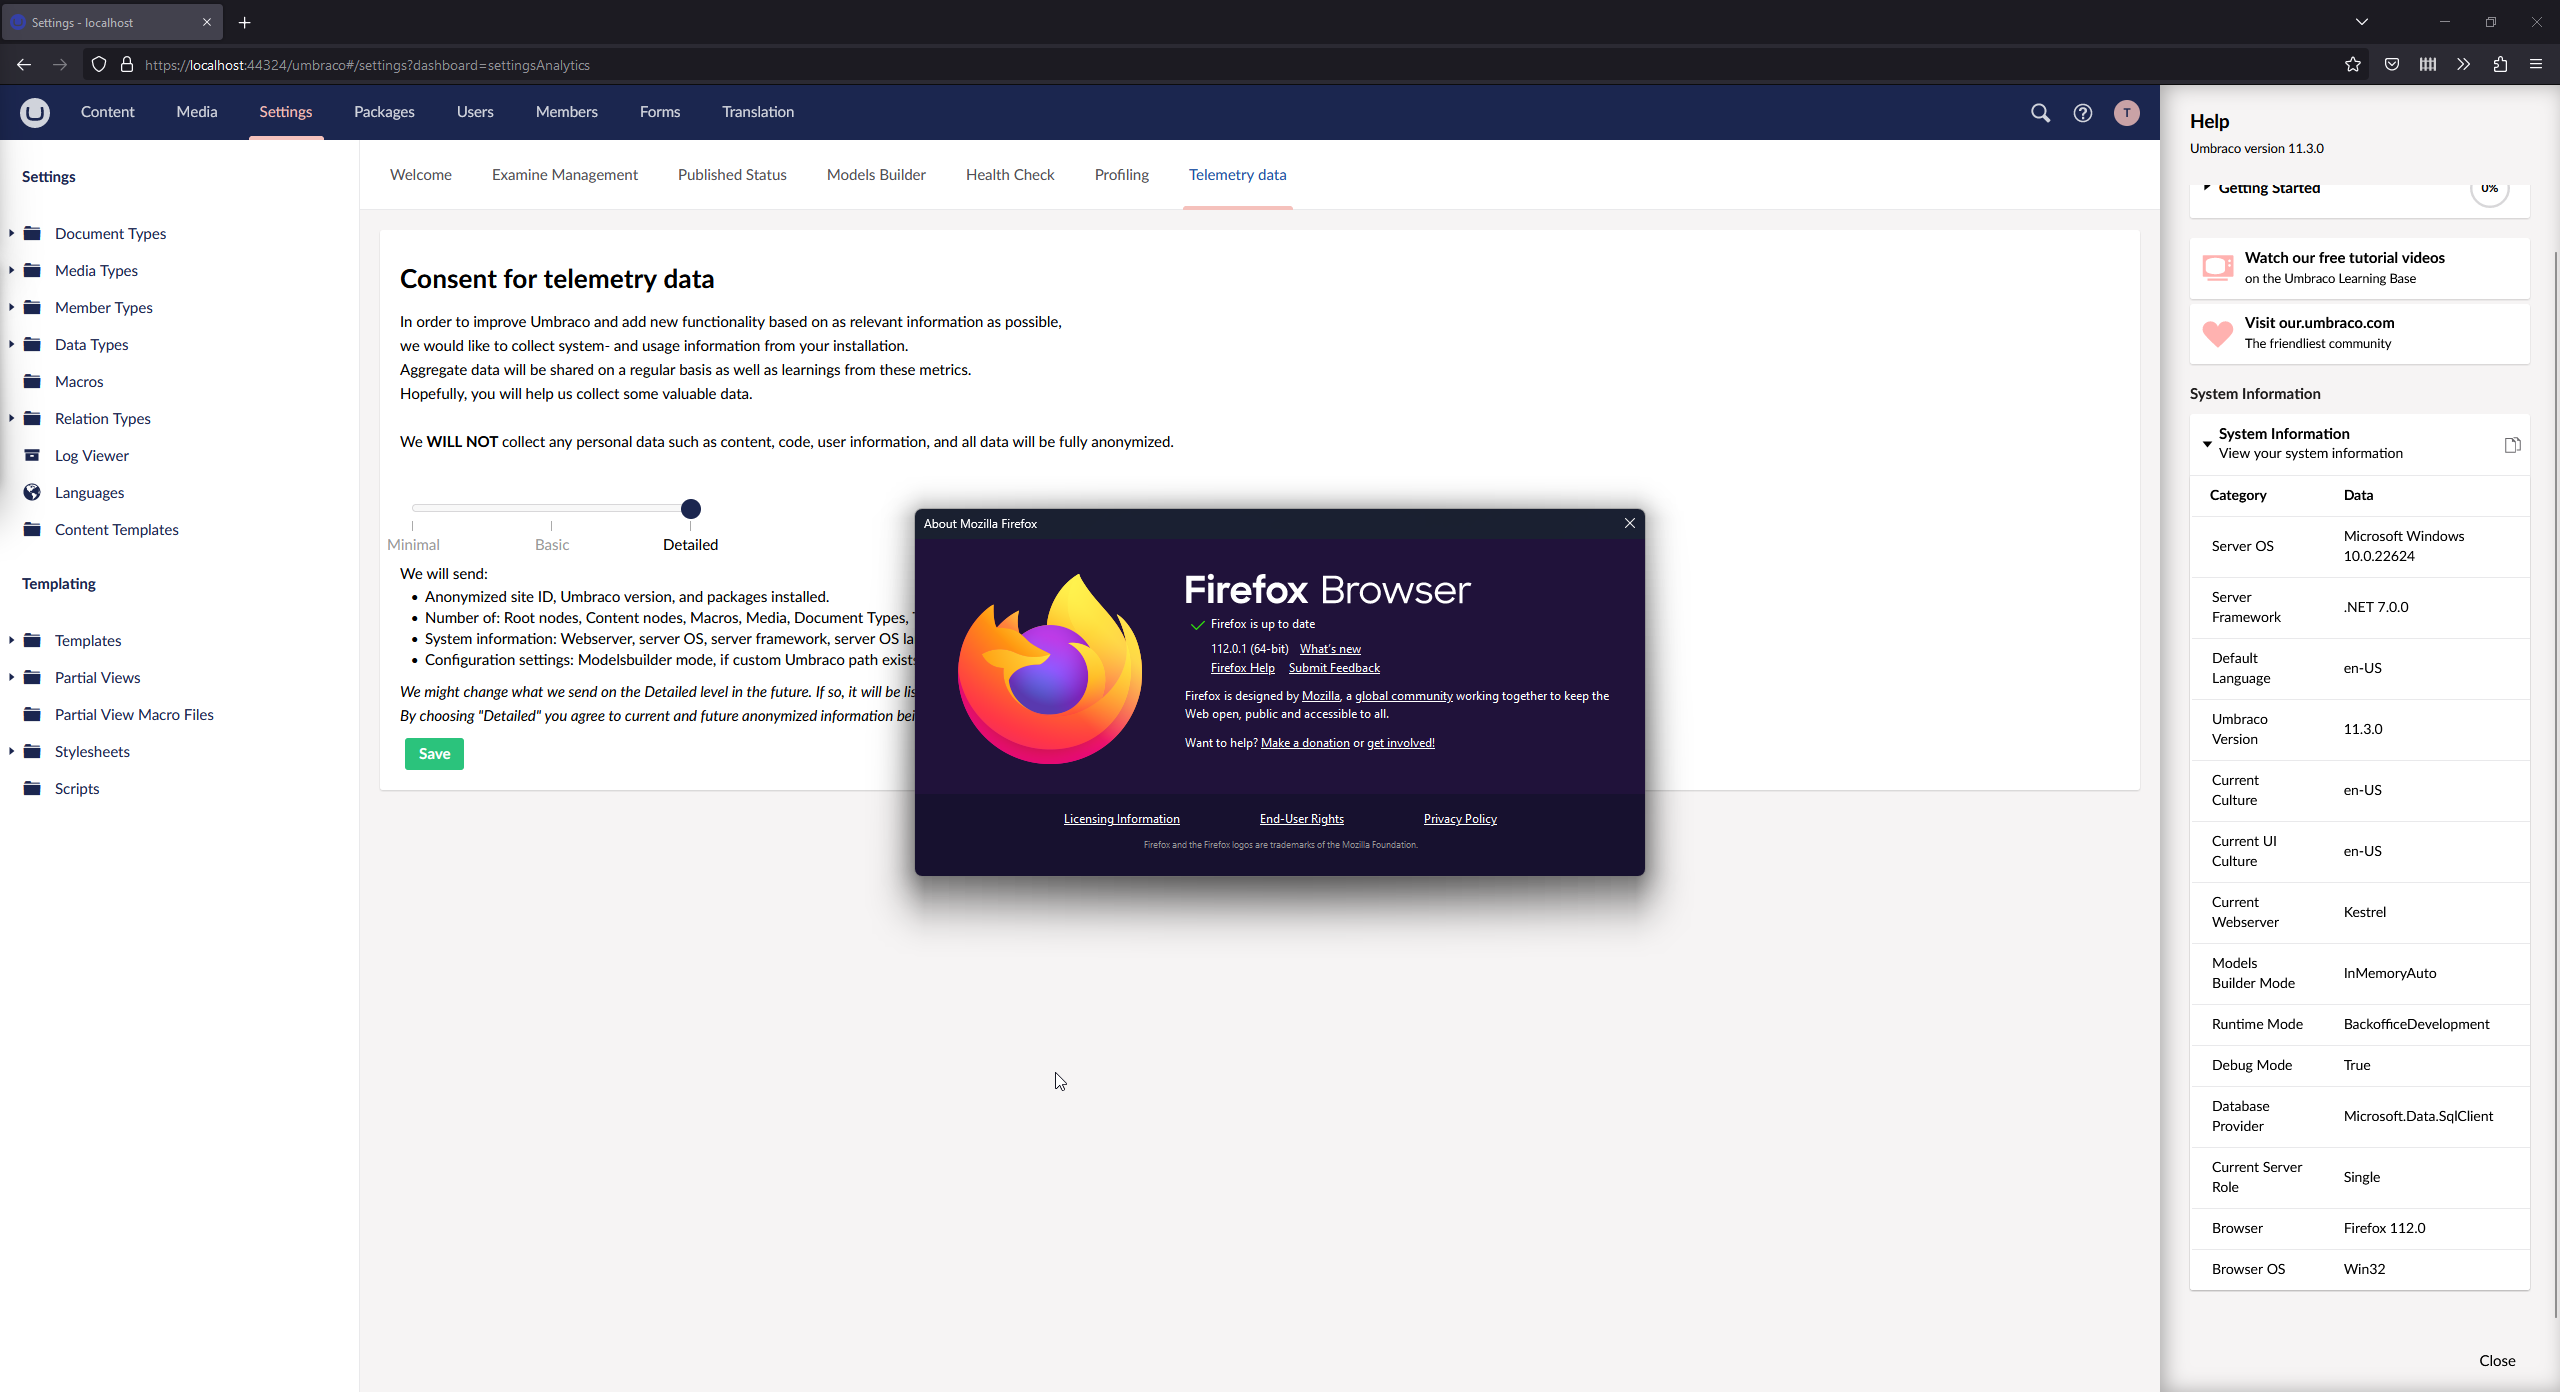Copy system information using the document icon
Screen dimensions: 2560x1392
click(x=2513, y=444)
